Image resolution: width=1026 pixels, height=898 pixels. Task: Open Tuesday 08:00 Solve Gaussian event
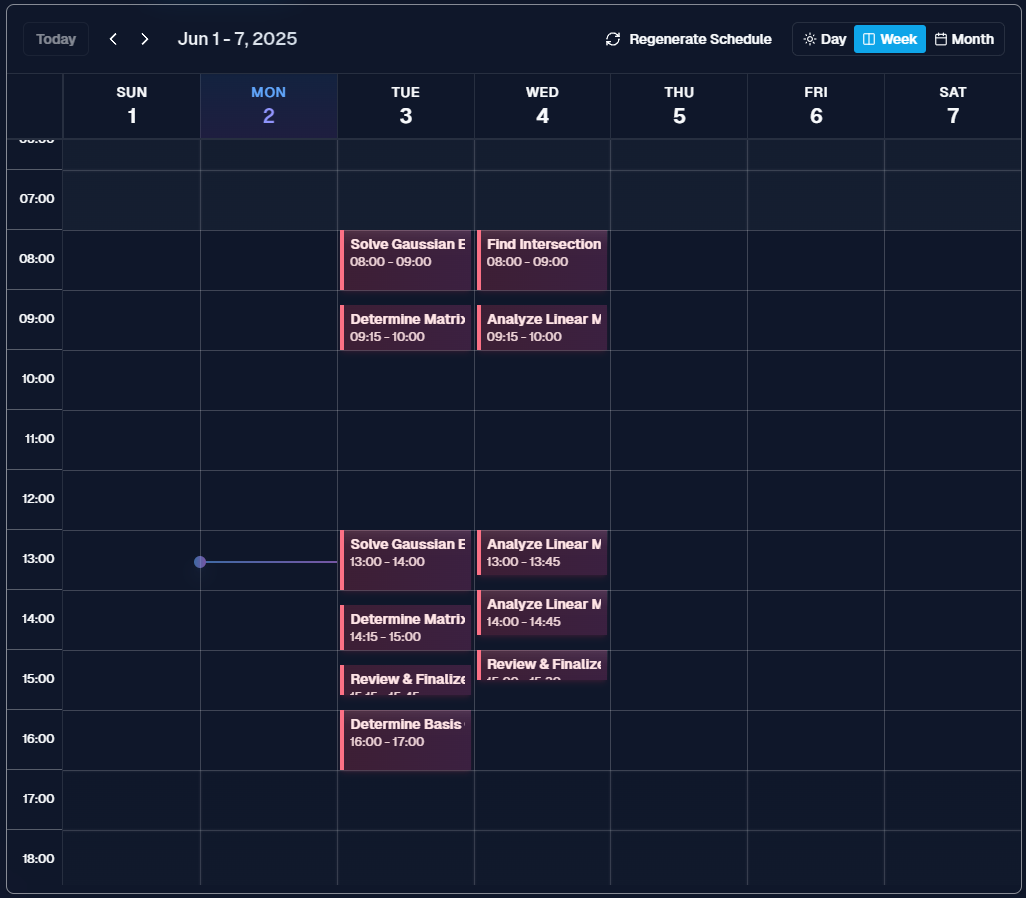coord(406,260)
